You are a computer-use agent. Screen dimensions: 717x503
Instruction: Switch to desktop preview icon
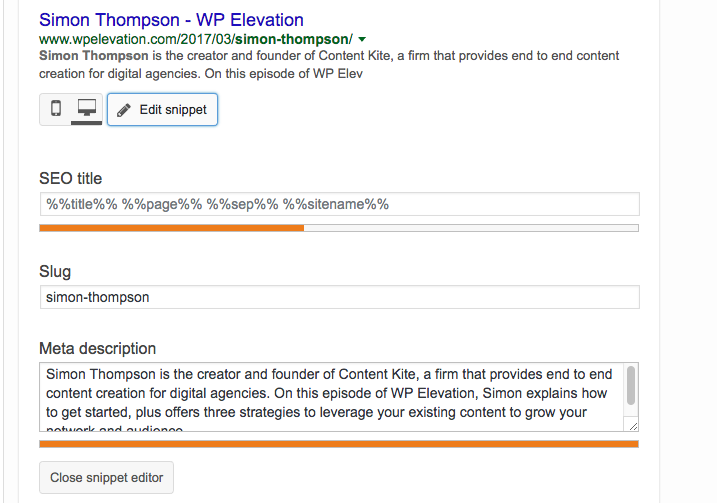click(86, 109)
